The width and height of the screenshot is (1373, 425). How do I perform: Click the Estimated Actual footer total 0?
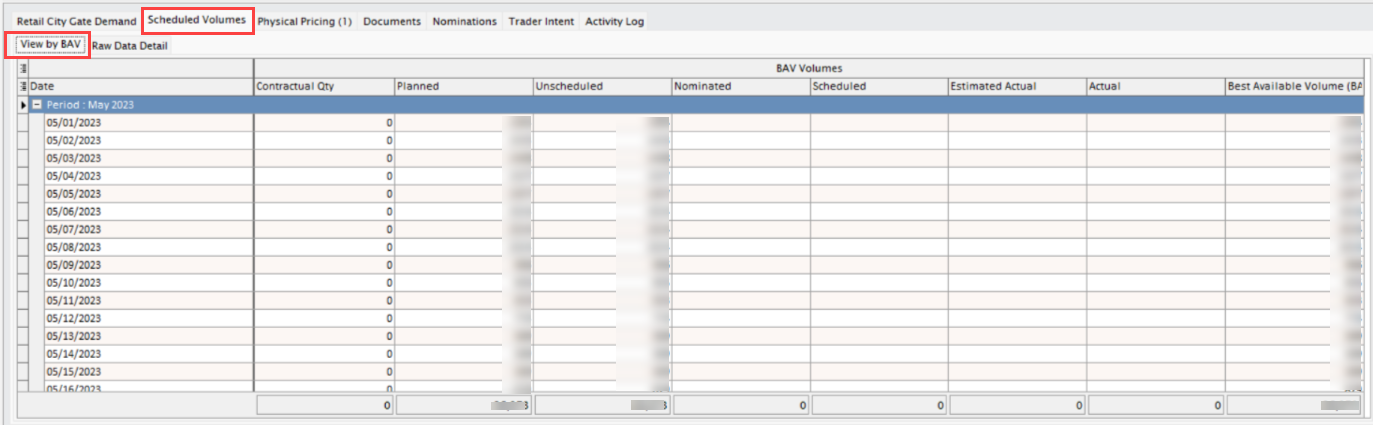(1018, 406)
